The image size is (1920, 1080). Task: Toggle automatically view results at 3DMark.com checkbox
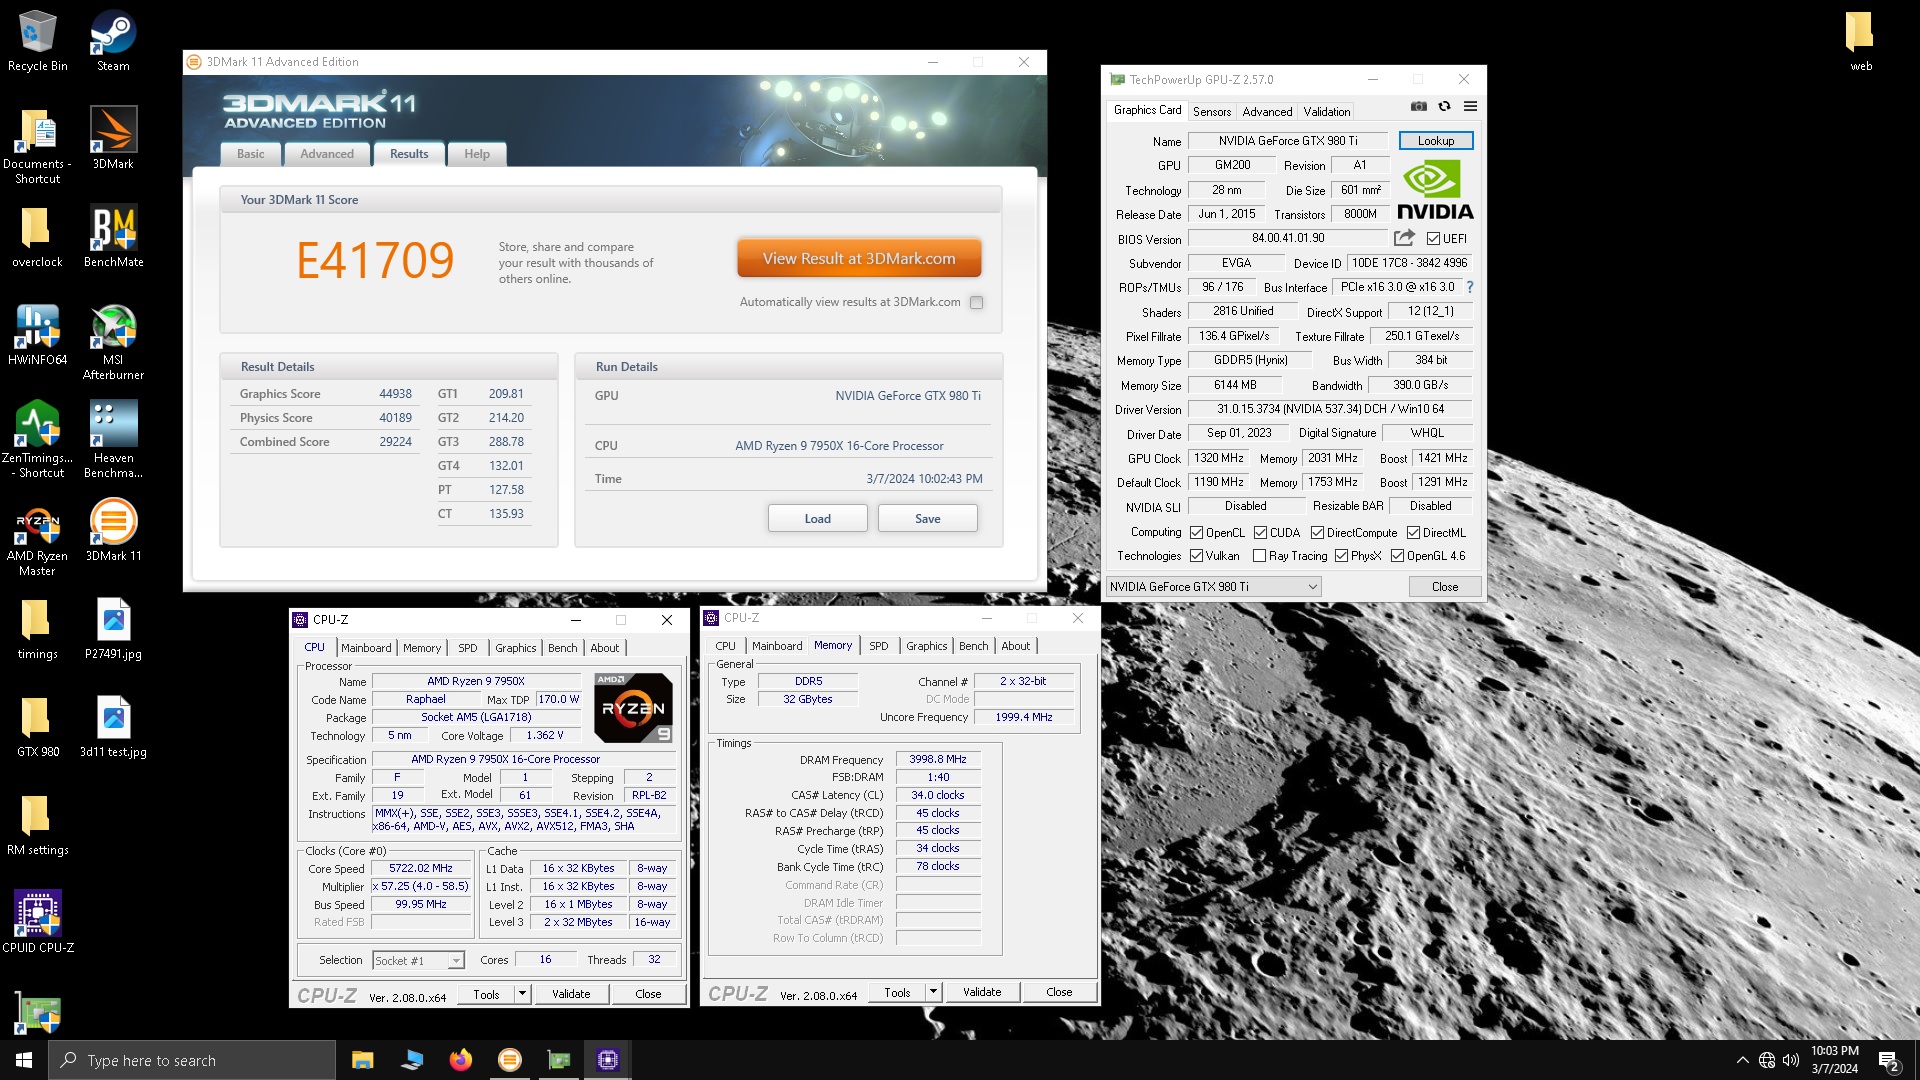976,302
